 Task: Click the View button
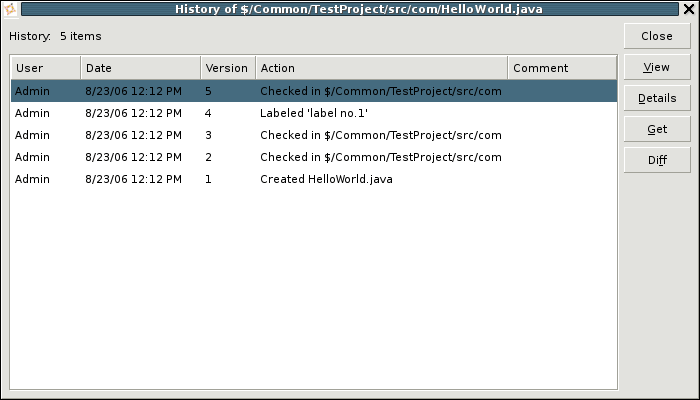[656, 67]
